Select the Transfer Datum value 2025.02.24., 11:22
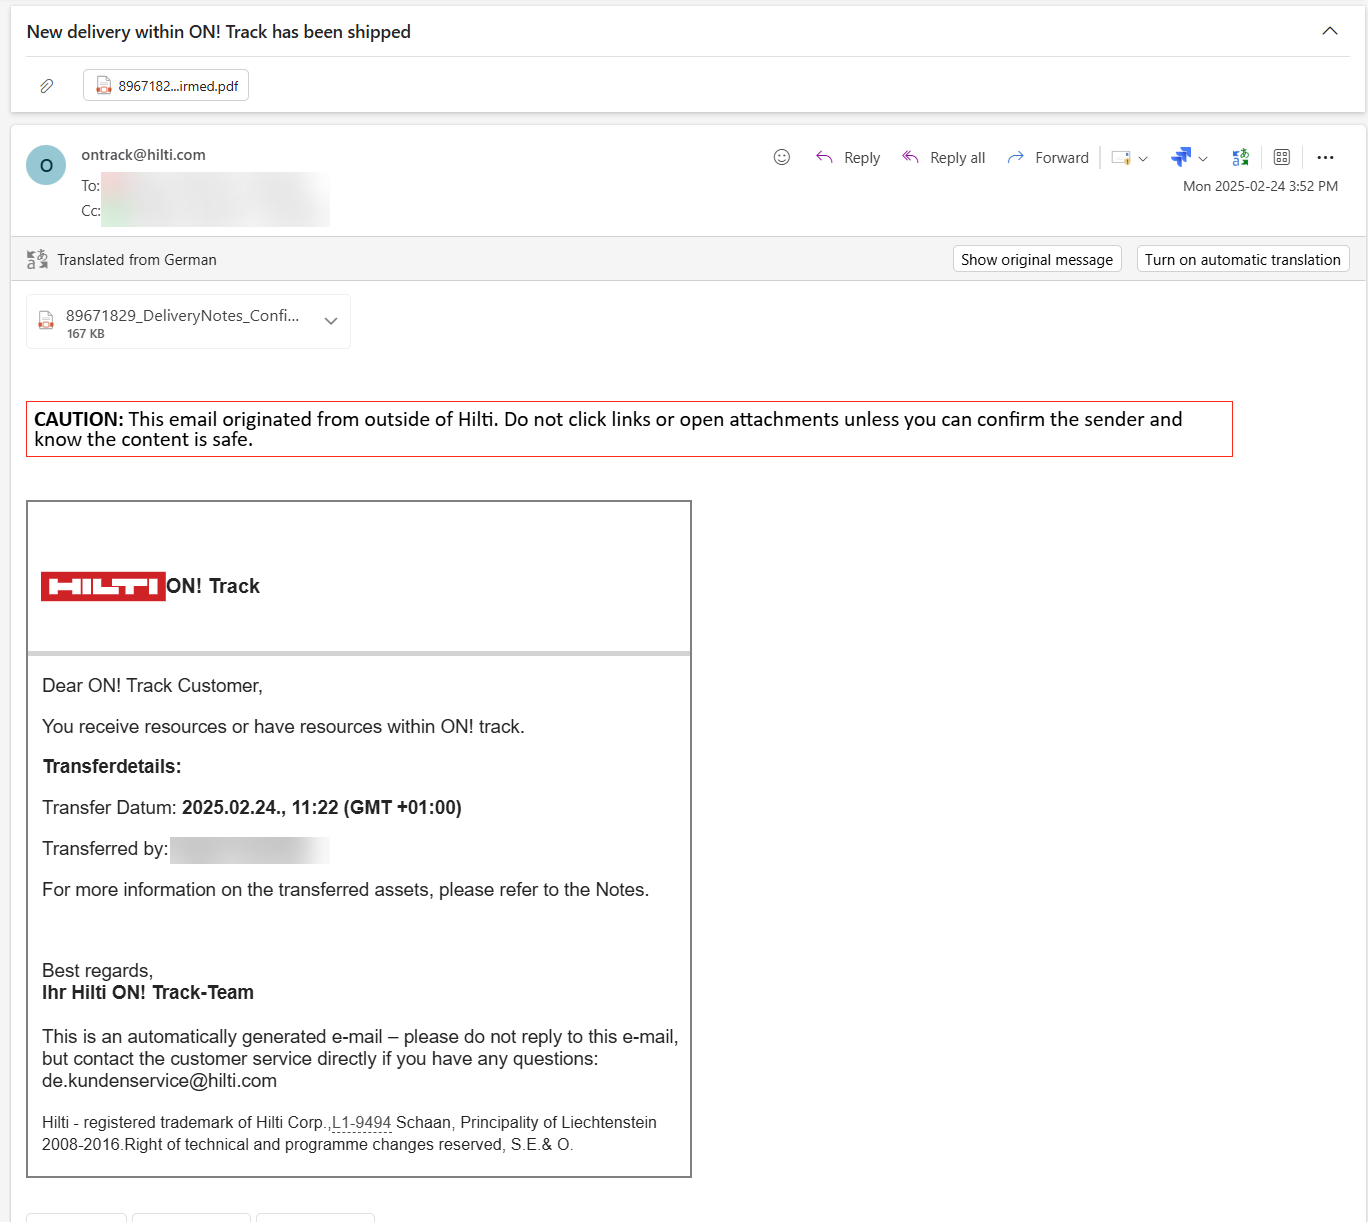Screen dimensions: 1368x1222 click(322, 808)
